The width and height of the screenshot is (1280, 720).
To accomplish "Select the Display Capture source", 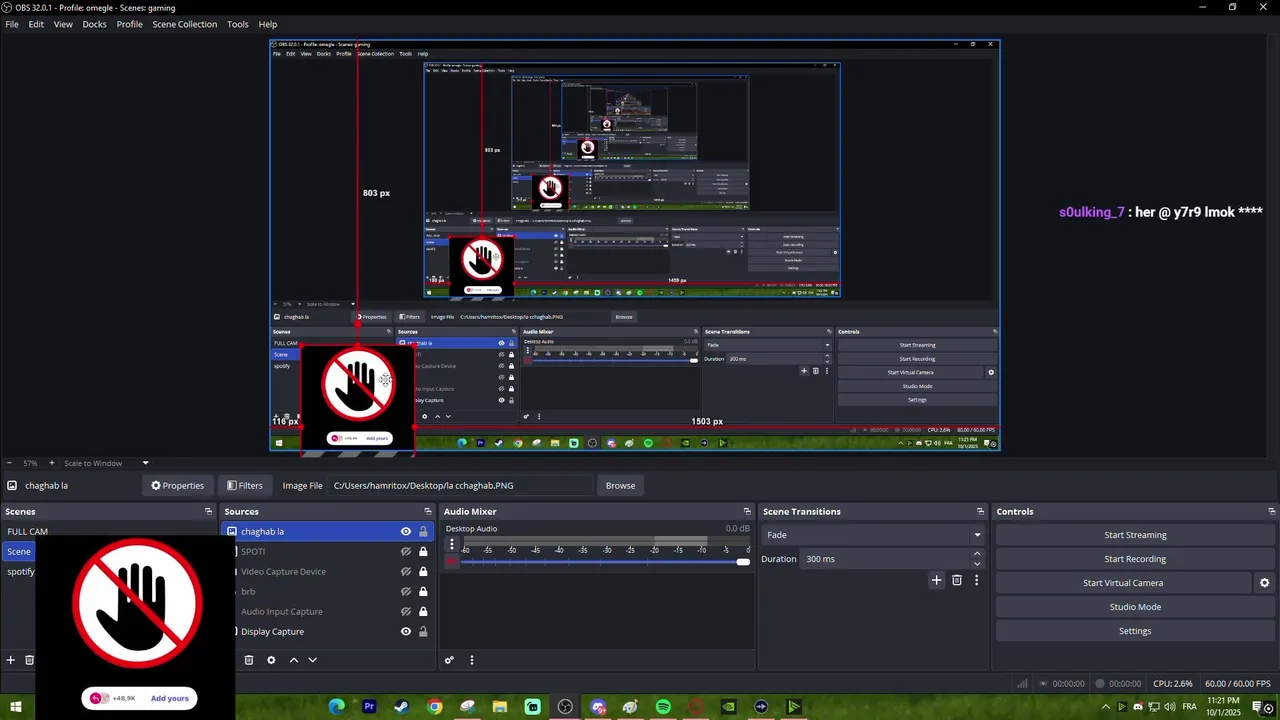I will [x=272, y=632].
